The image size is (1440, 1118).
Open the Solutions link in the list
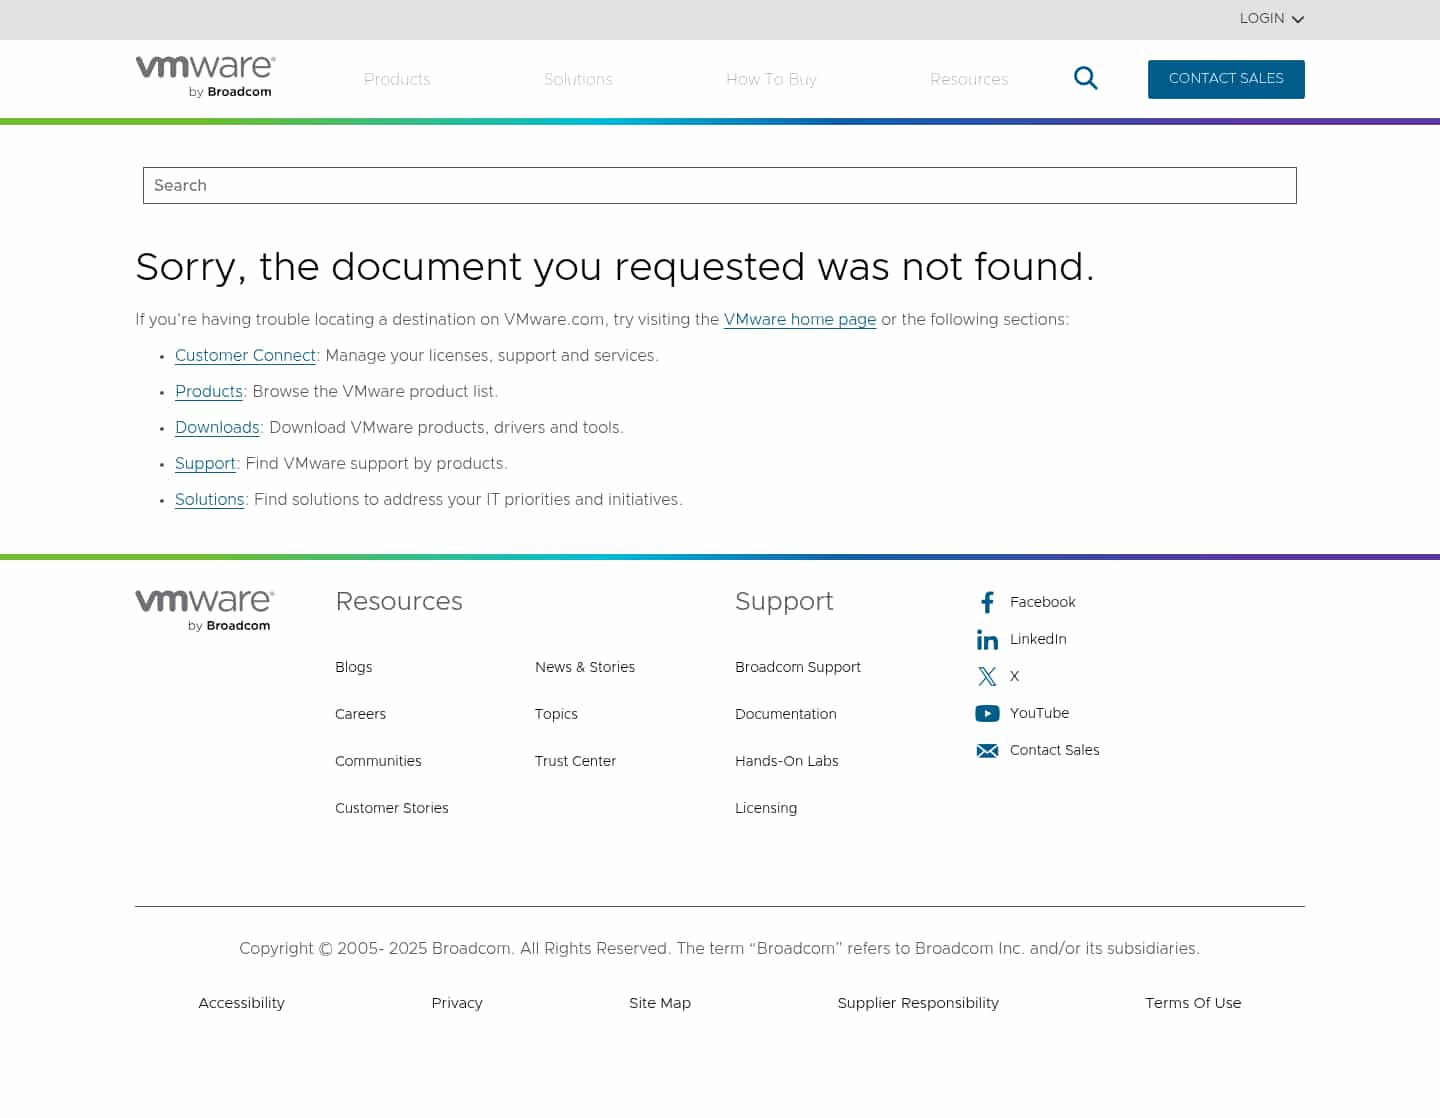(x=210, y=500)
